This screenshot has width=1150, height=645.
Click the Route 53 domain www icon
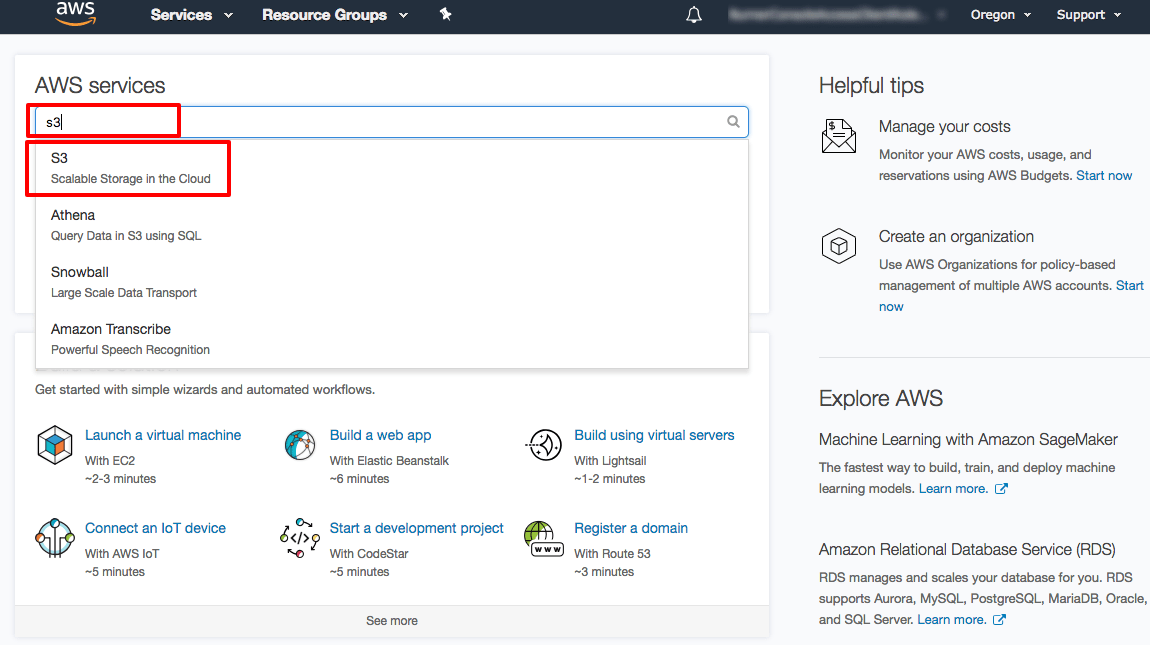544,539
